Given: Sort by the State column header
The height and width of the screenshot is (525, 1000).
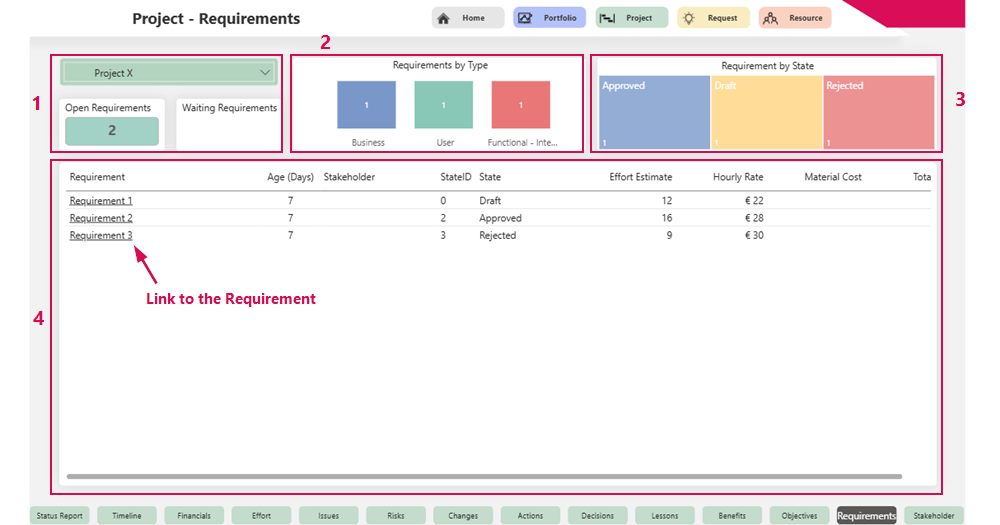Looking at the screenshot, I should pyautogui.click(x=490, y=177).
